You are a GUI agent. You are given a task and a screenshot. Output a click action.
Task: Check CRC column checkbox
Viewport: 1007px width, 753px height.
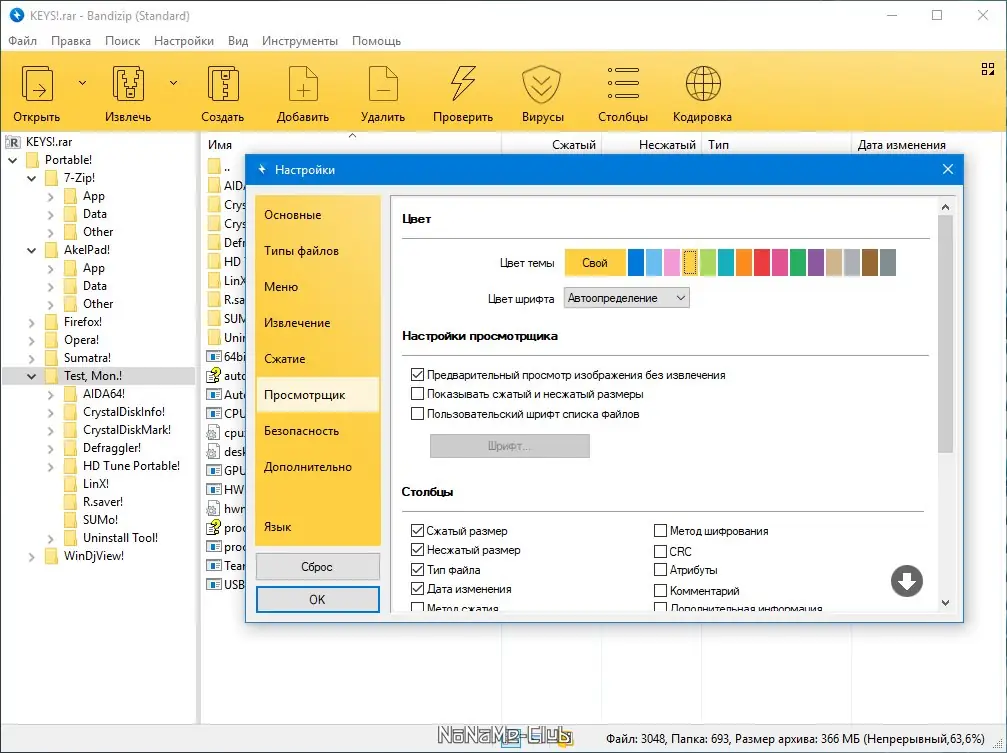point(660,551)
